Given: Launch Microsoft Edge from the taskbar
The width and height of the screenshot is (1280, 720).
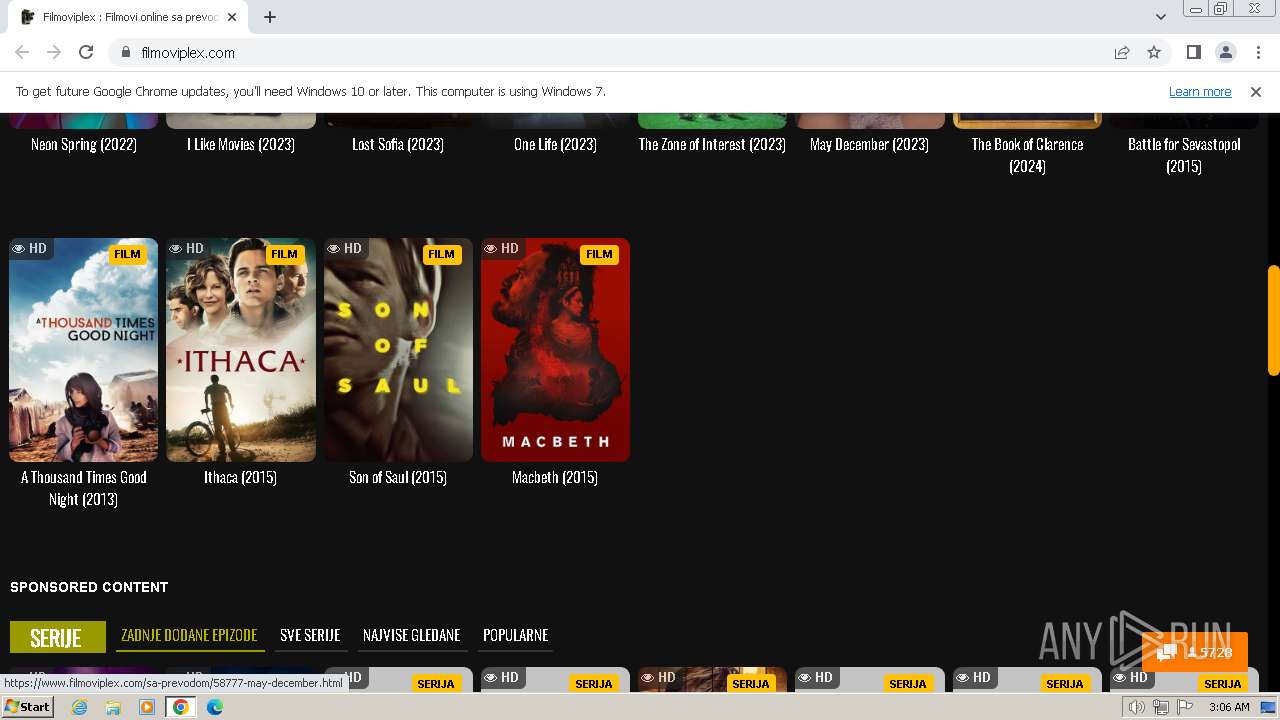Looking at the screenshot, I should coord(214,707).
